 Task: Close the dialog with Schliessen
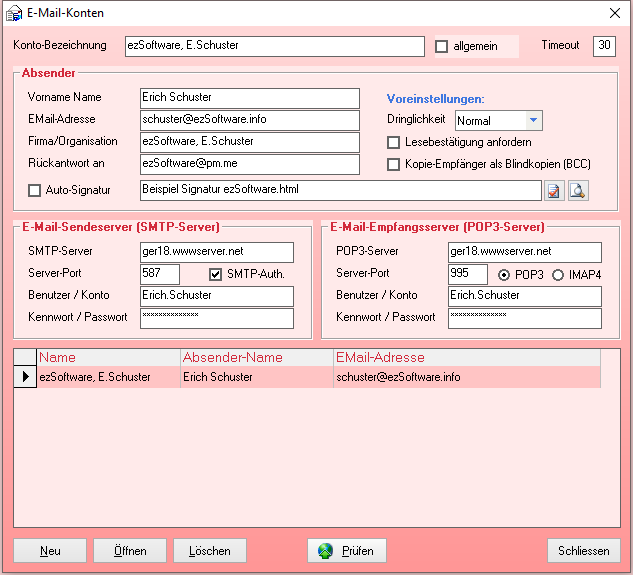point(584,551)
